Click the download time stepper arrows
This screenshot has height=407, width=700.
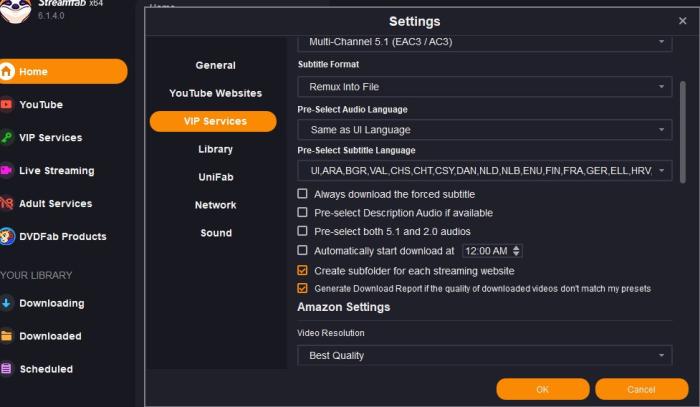(516, 251)
